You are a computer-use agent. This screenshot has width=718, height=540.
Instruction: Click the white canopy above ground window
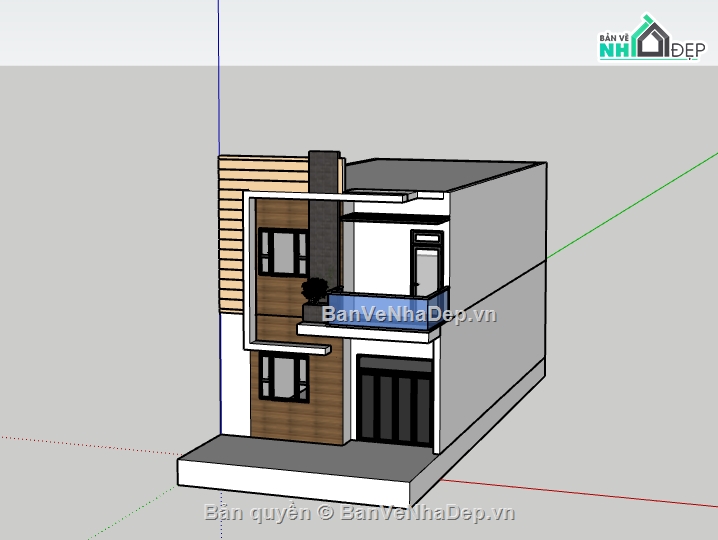pyautogui.click(x=291, y=346)
